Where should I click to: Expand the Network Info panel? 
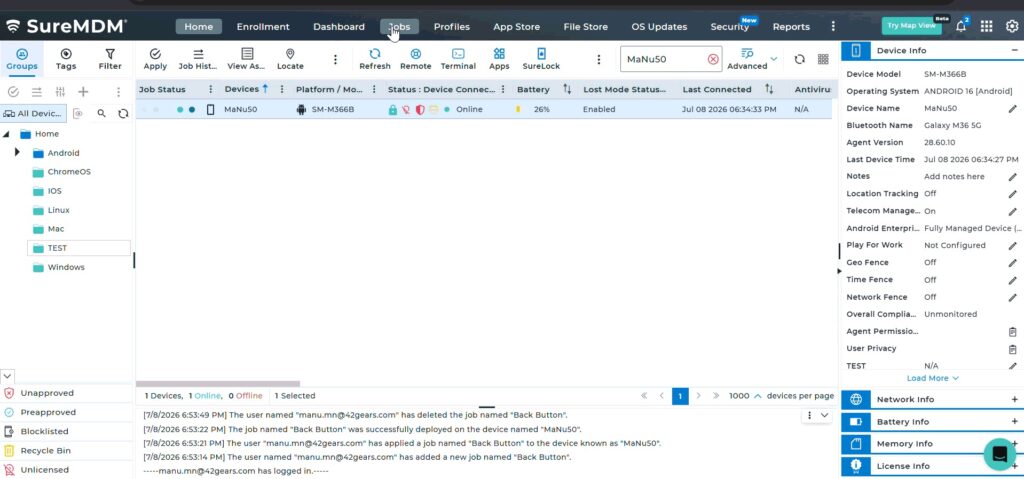(x=1014, y=399)
